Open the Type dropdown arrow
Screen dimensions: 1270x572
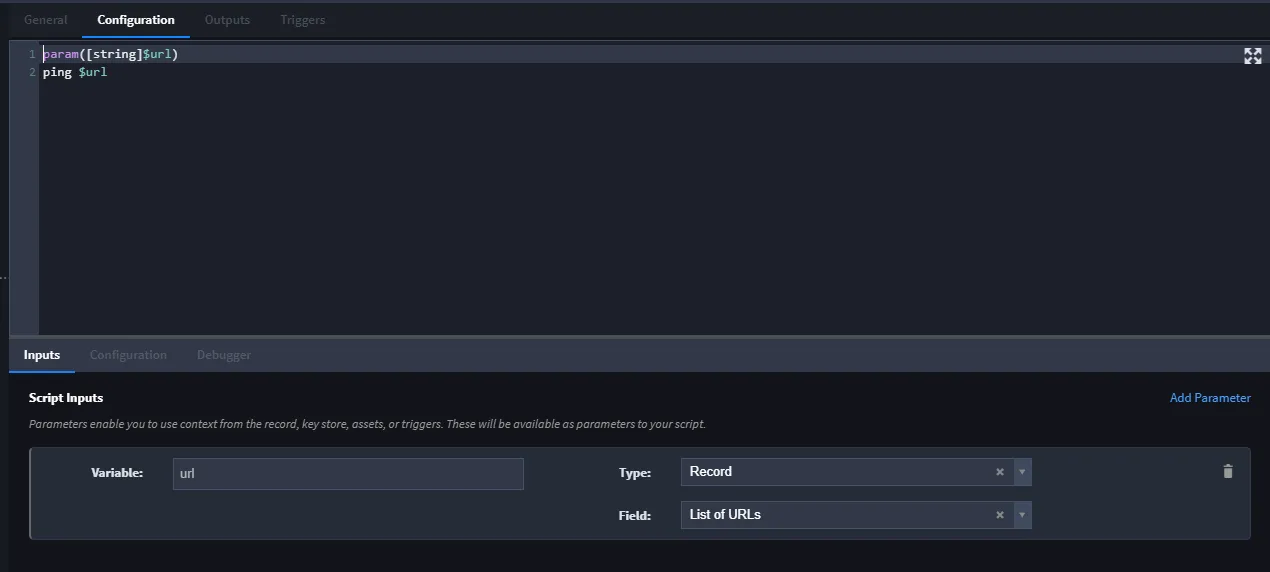click(1022, 472)
